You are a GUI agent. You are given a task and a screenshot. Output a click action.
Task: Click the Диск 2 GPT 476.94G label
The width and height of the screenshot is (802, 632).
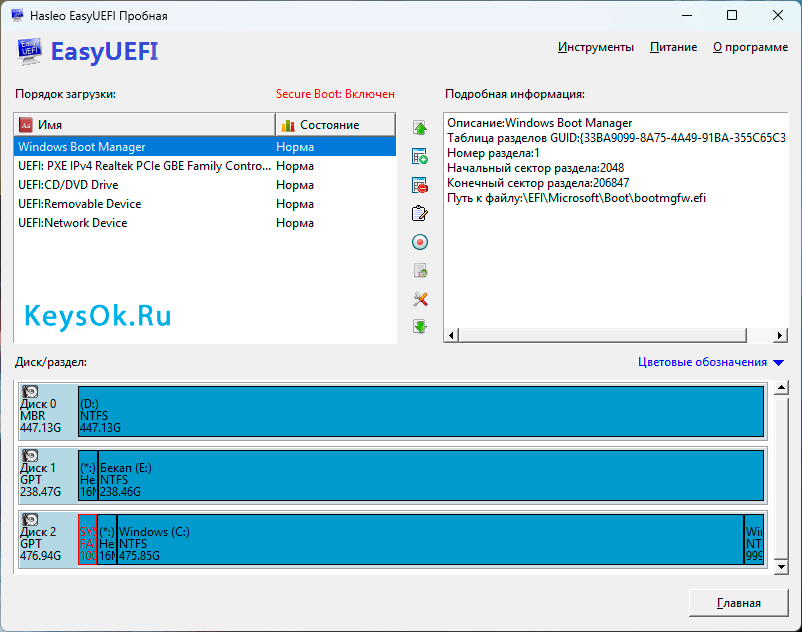(40, 544)
